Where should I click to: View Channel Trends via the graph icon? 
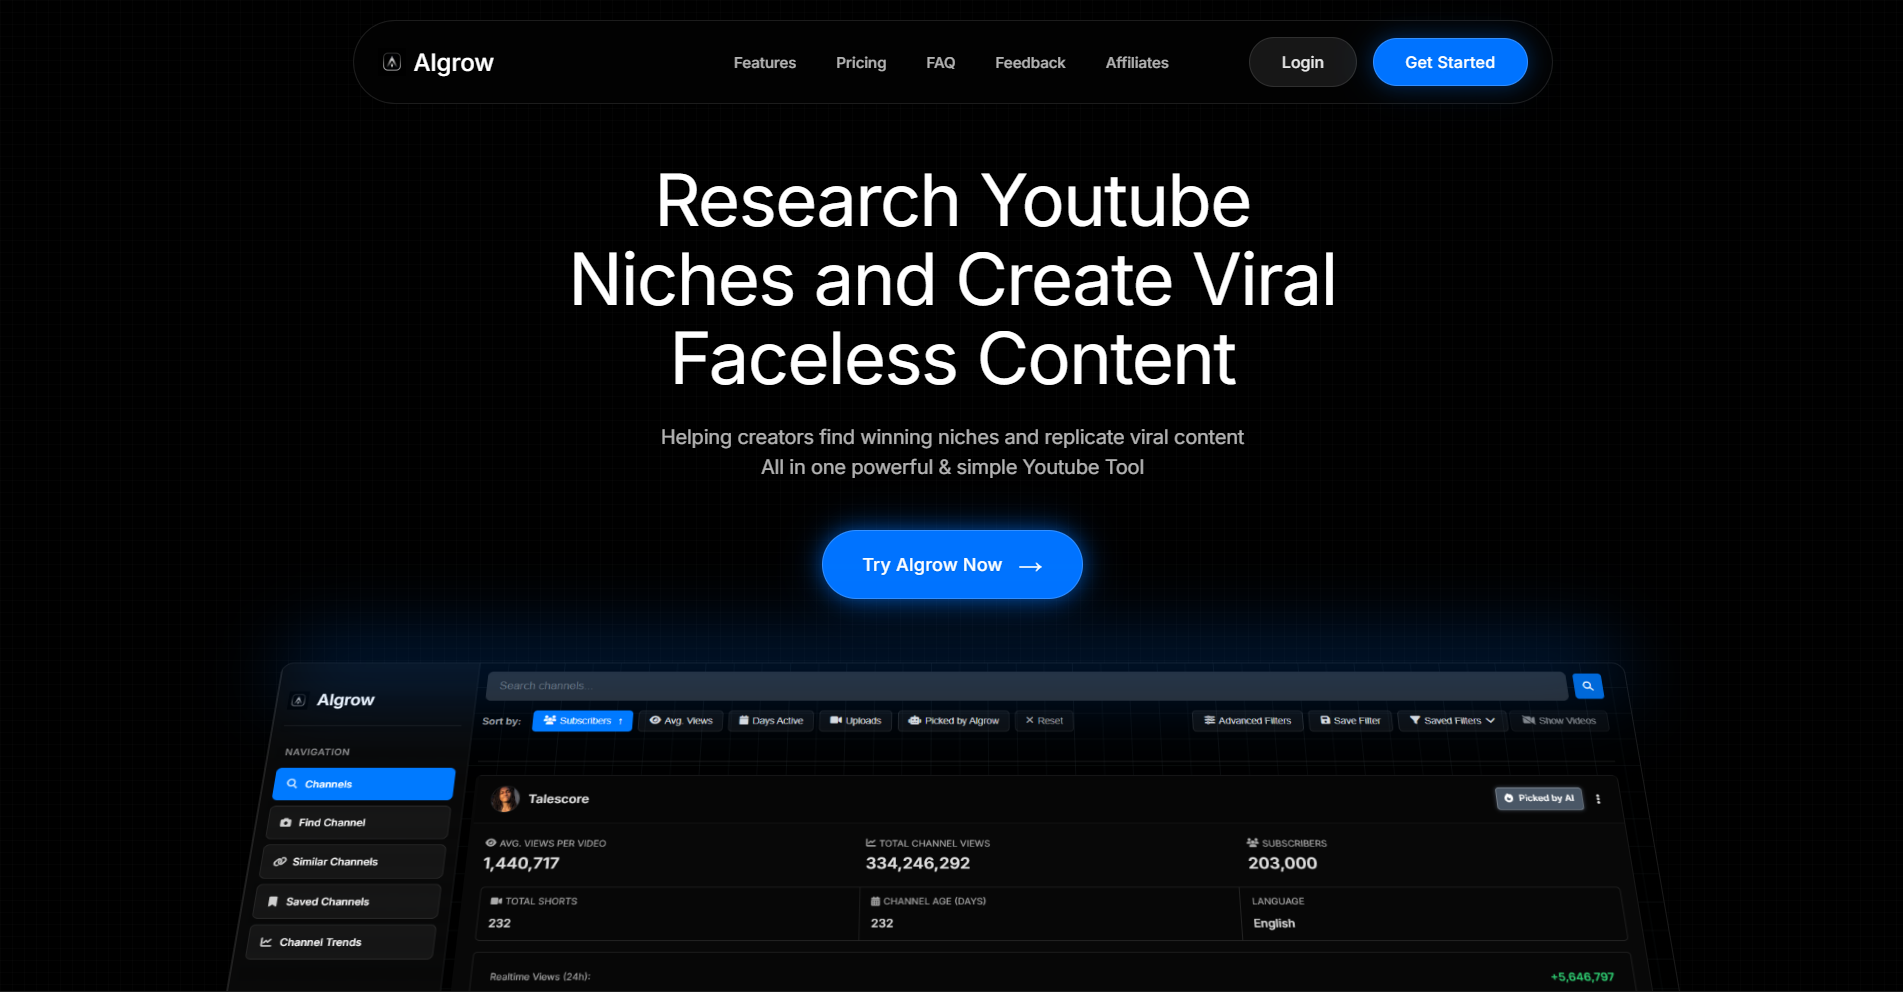click(x=267, y=941)
